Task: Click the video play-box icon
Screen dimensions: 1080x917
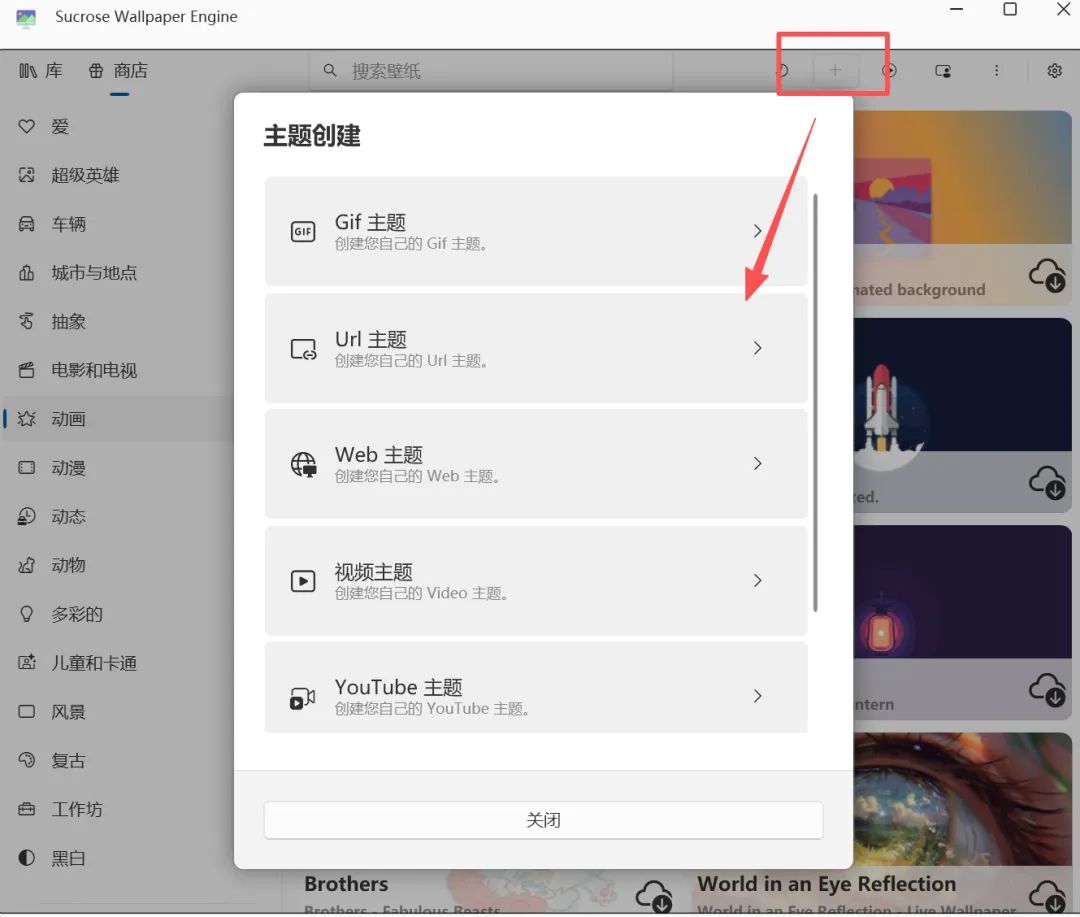Action: [303, 581]
